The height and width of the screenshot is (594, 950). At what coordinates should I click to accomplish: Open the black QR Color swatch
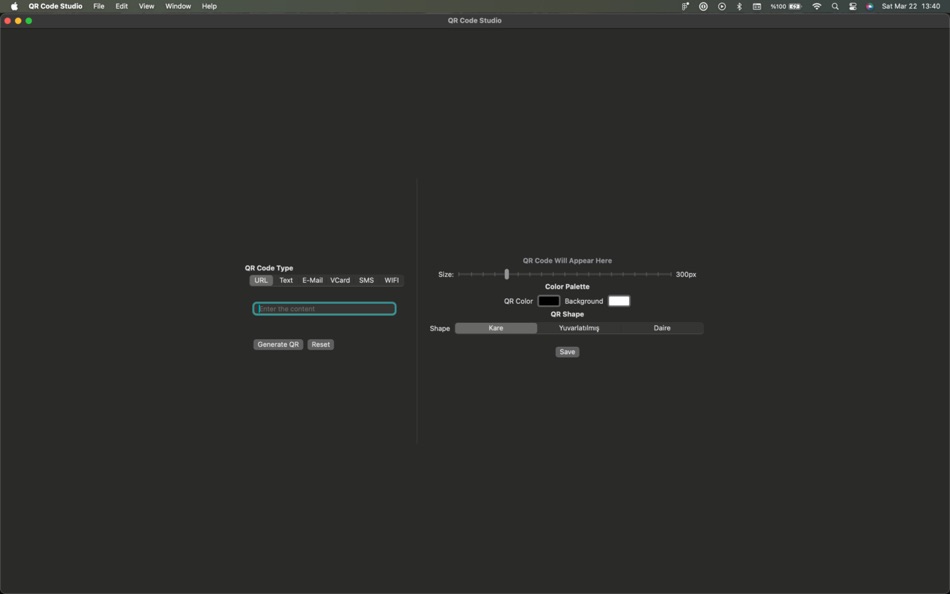coord(548,301)
